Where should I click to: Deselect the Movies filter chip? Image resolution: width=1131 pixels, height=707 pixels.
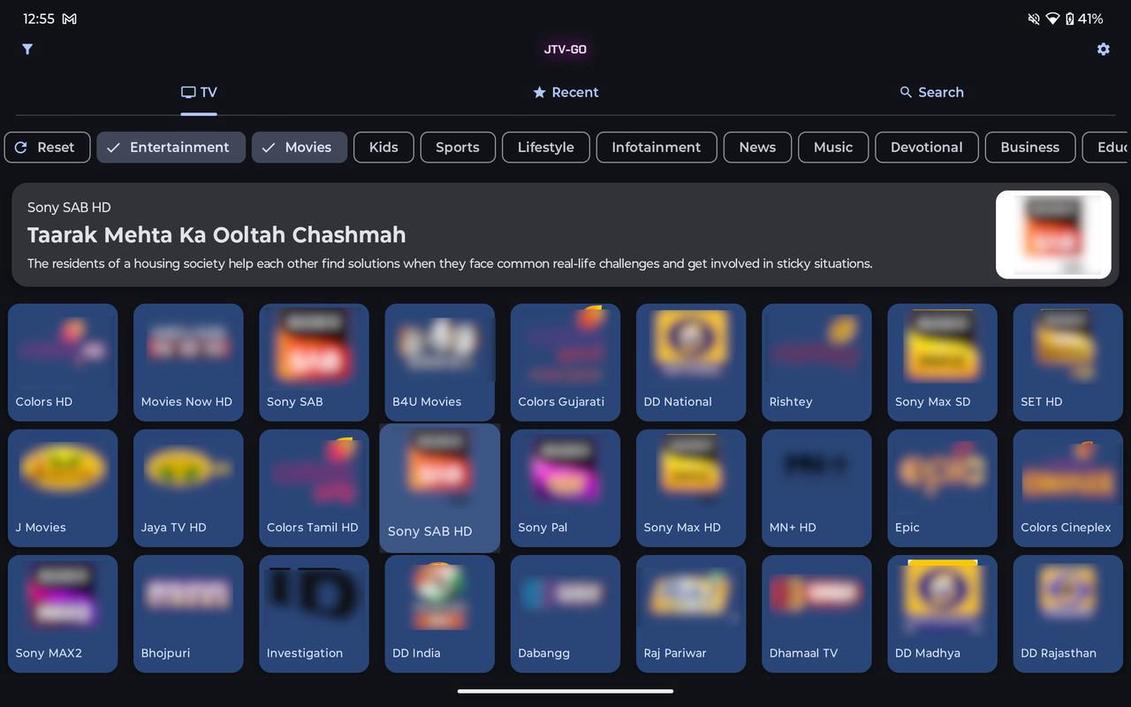tap(299, 147)
